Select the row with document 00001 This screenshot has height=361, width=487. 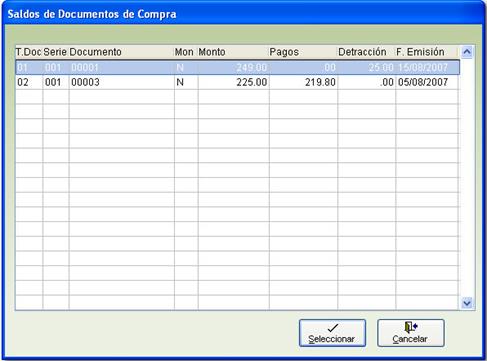click(x=237, y=67)
